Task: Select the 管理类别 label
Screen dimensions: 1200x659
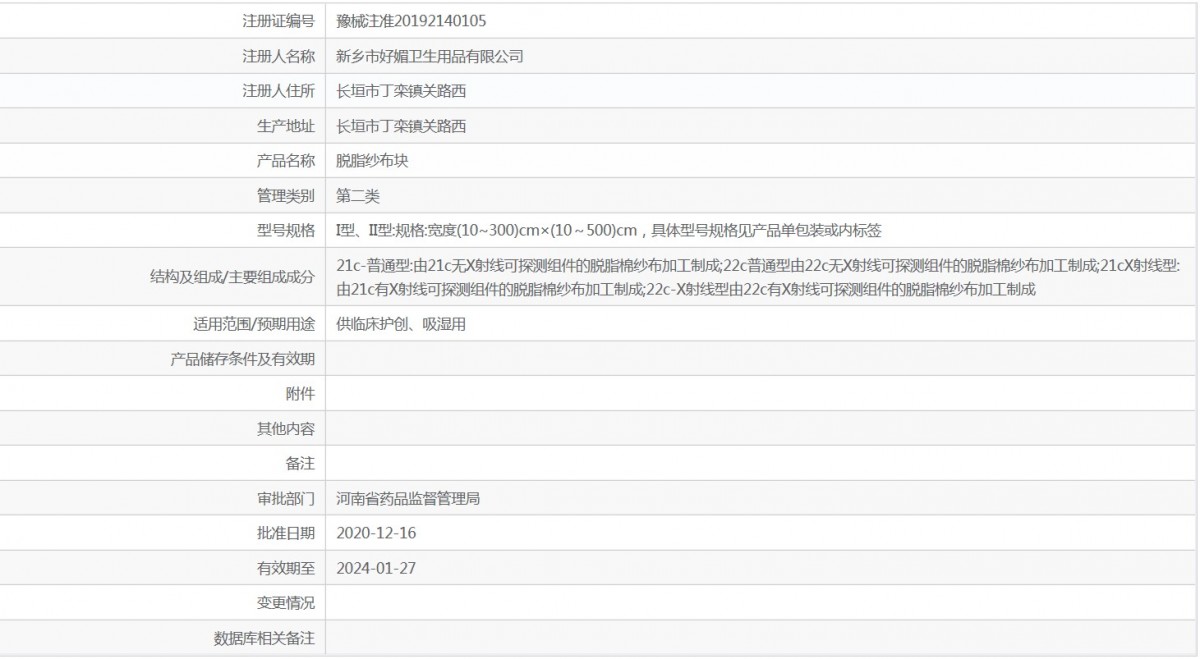Action: 286,196
